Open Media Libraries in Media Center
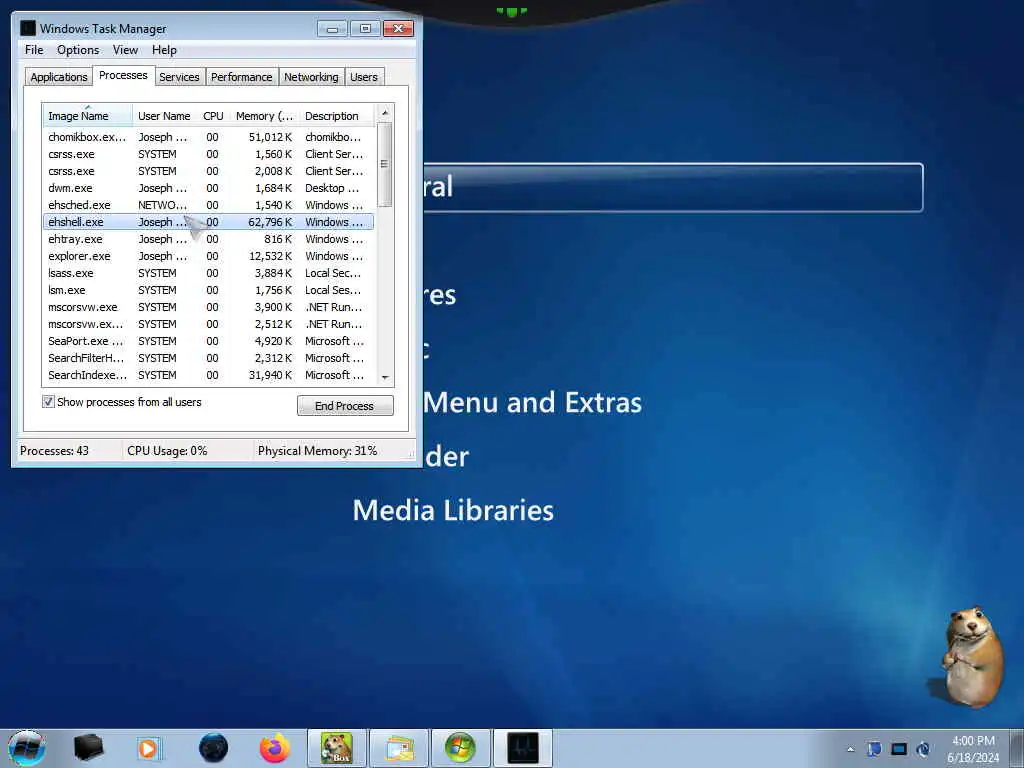Viewport: 1024px width, 768px height. (x=453, y=510)
